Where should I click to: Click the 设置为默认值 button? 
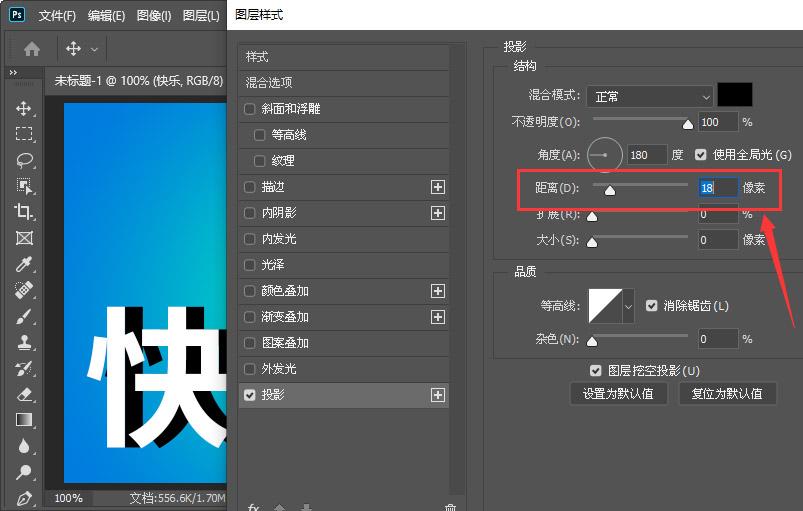[618, 393]
